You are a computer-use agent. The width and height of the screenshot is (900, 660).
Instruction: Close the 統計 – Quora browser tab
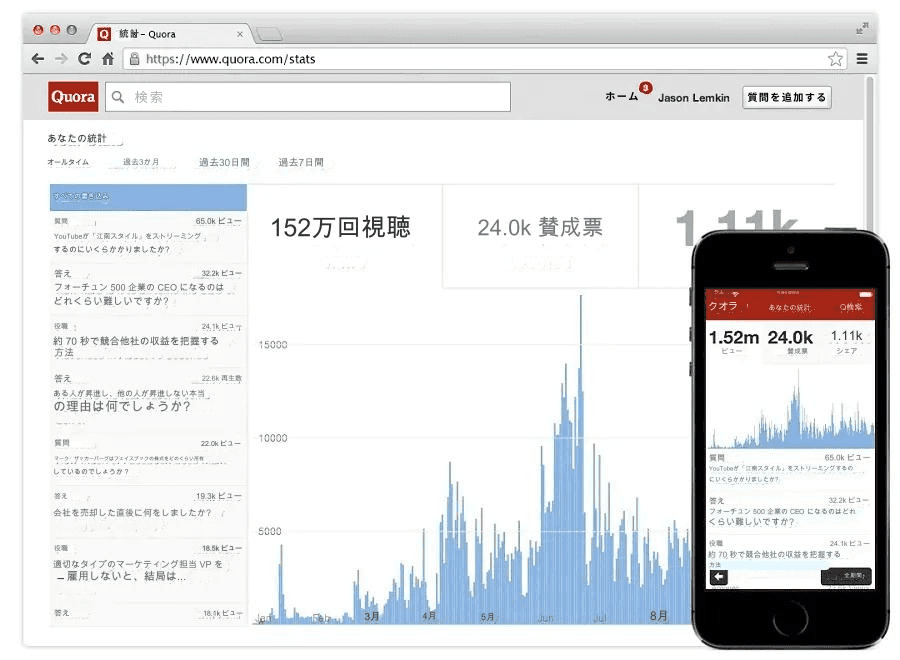coord(240,34)
